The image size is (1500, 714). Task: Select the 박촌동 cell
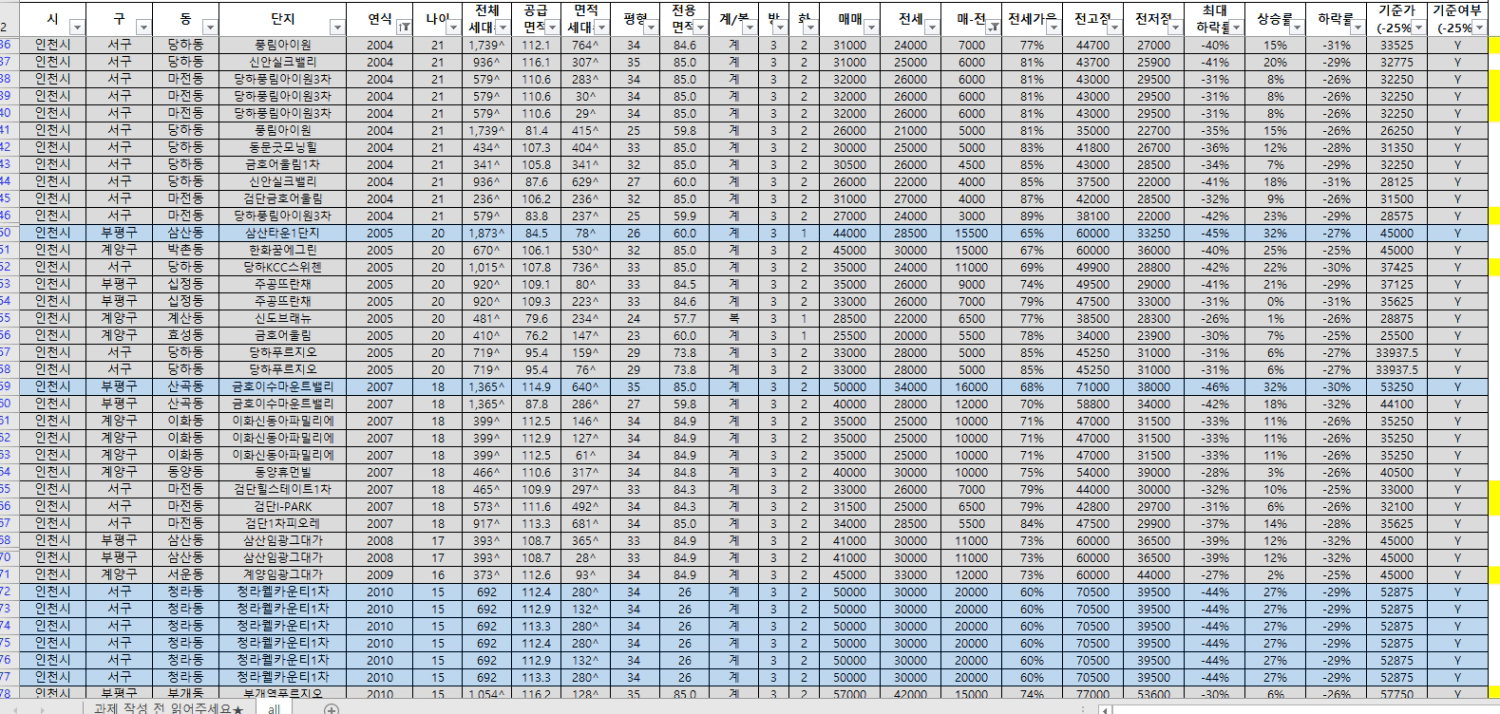186,250
